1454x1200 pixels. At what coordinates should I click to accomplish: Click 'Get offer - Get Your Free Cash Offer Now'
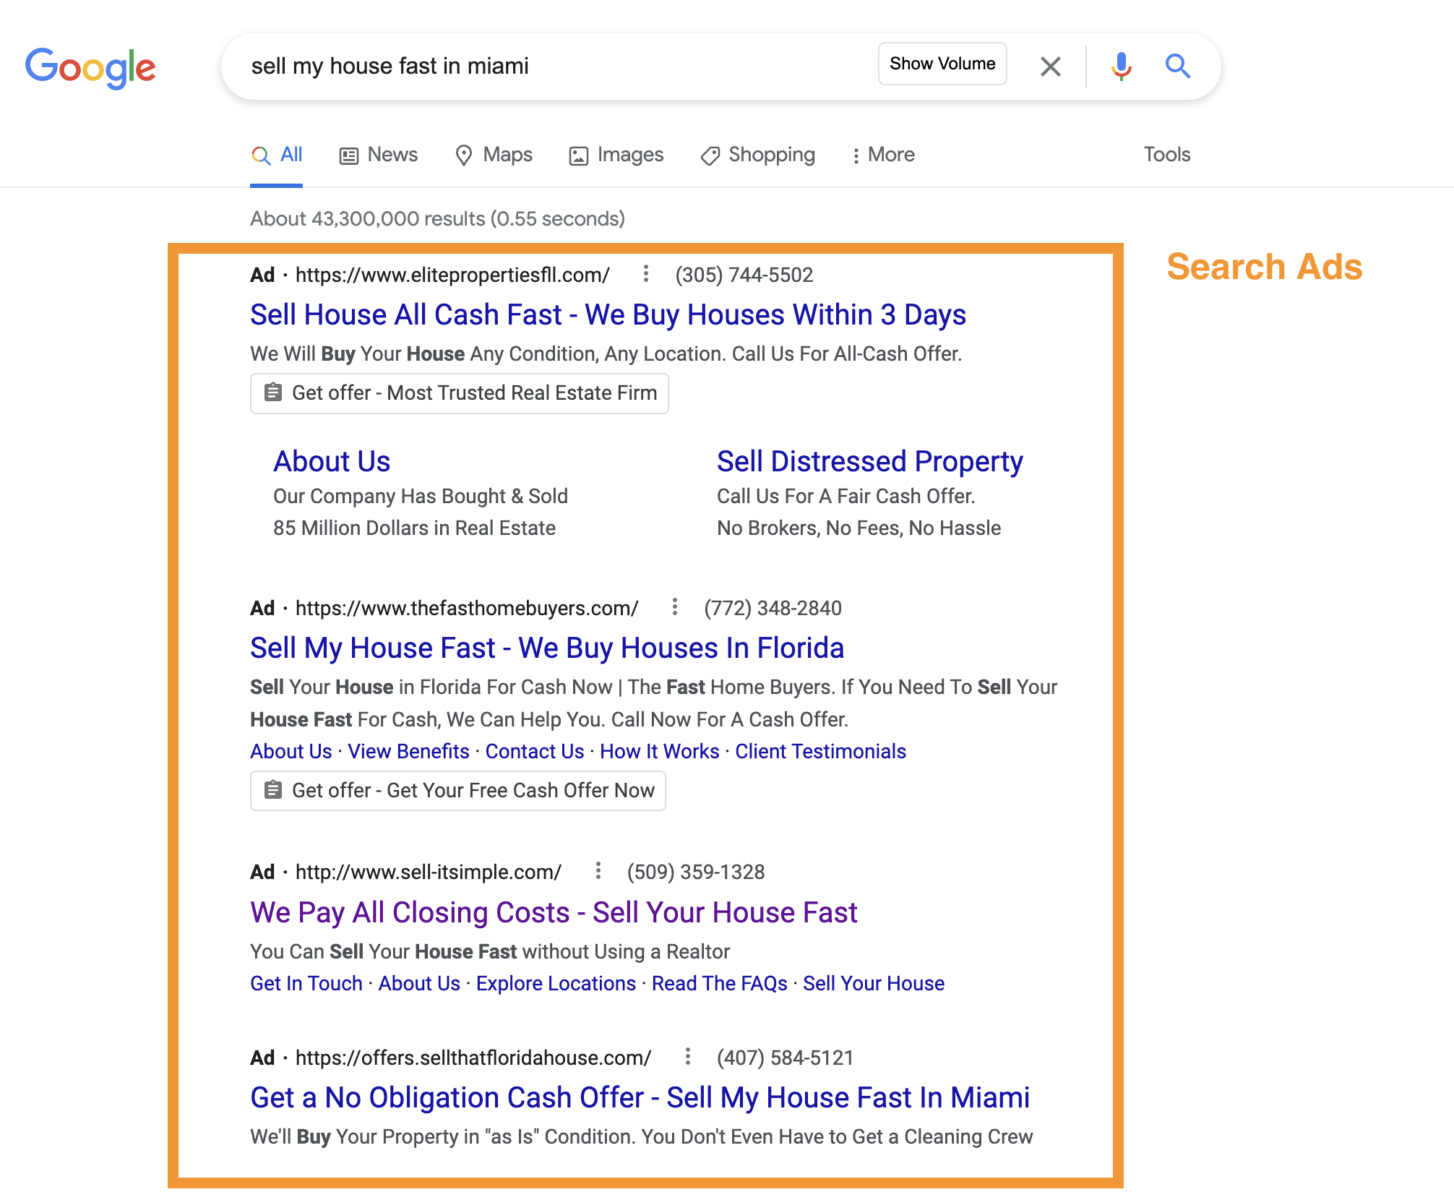coord(458,790)
